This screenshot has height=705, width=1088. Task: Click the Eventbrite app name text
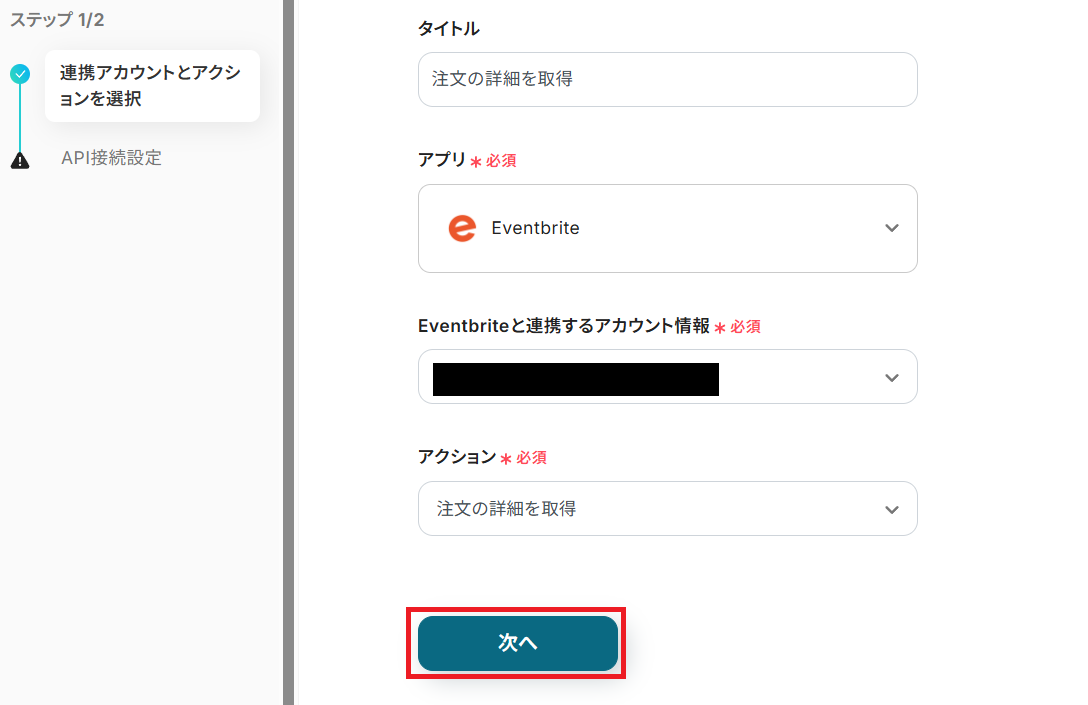[535, 228]
